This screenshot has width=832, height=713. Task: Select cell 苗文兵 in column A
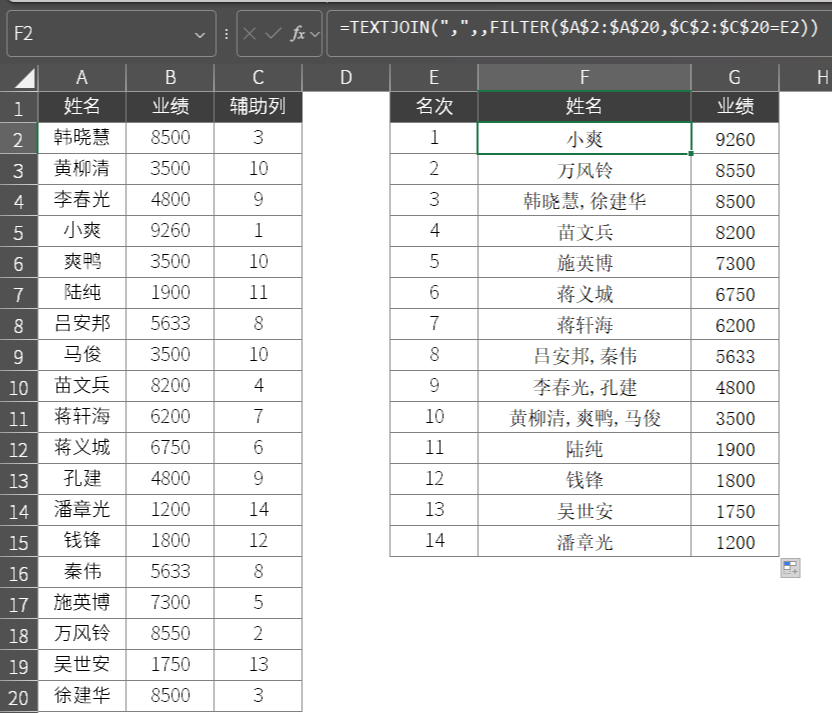click(x=82, y=386)
